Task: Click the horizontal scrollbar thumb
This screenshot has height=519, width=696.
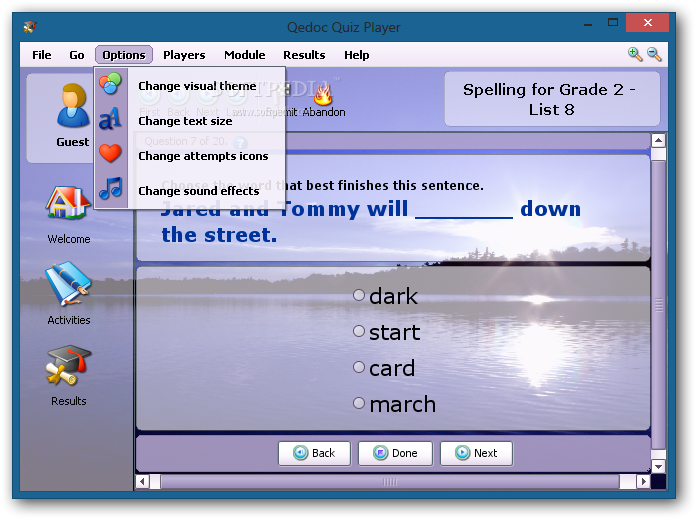Action: pyautogui.click(x=390, y=481)
